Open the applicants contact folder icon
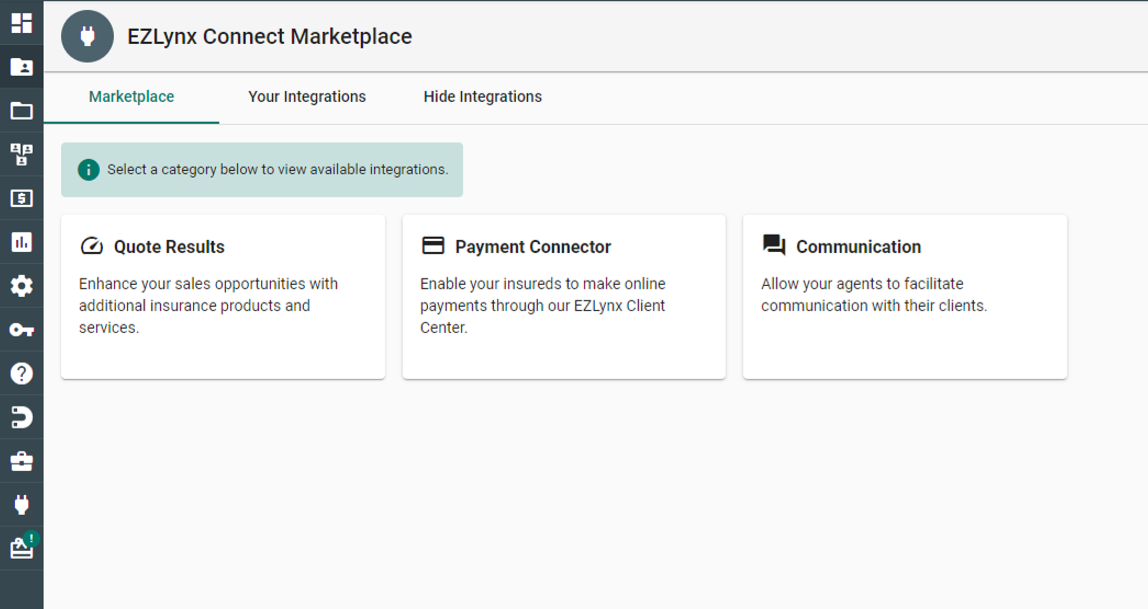 [x=21, y=67]
